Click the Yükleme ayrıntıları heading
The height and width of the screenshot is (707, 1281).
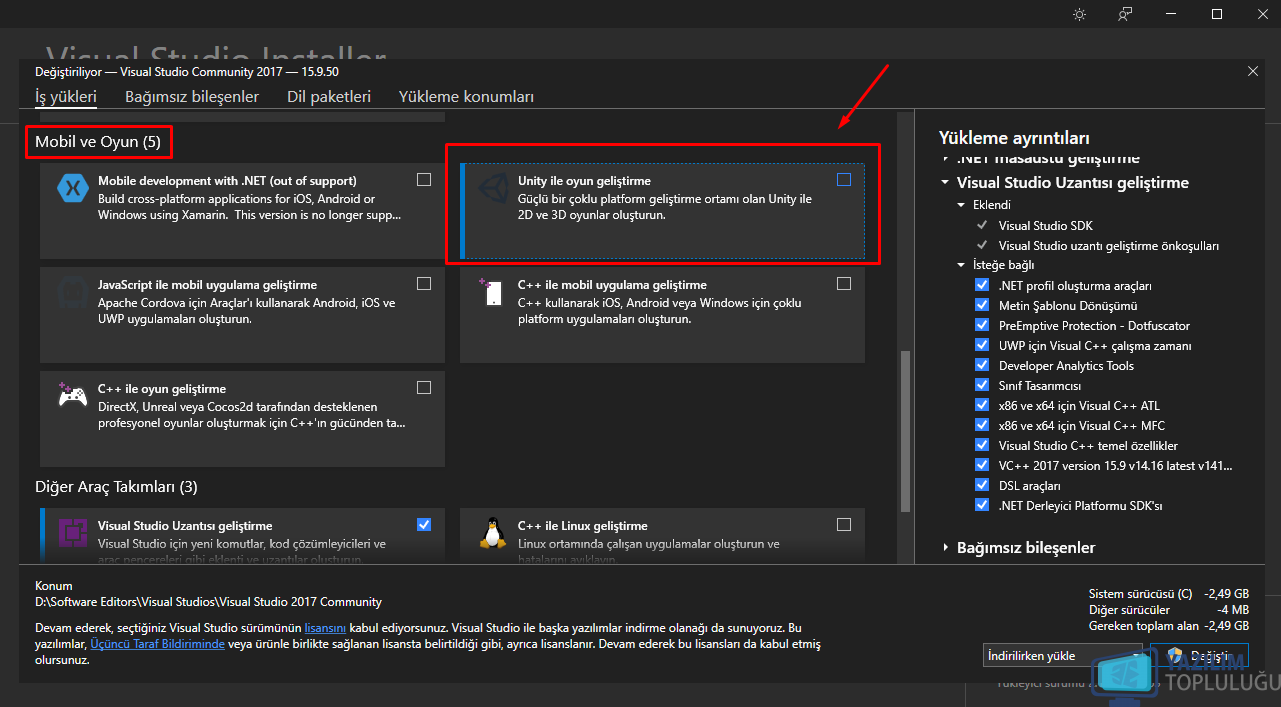[1014, 138]
